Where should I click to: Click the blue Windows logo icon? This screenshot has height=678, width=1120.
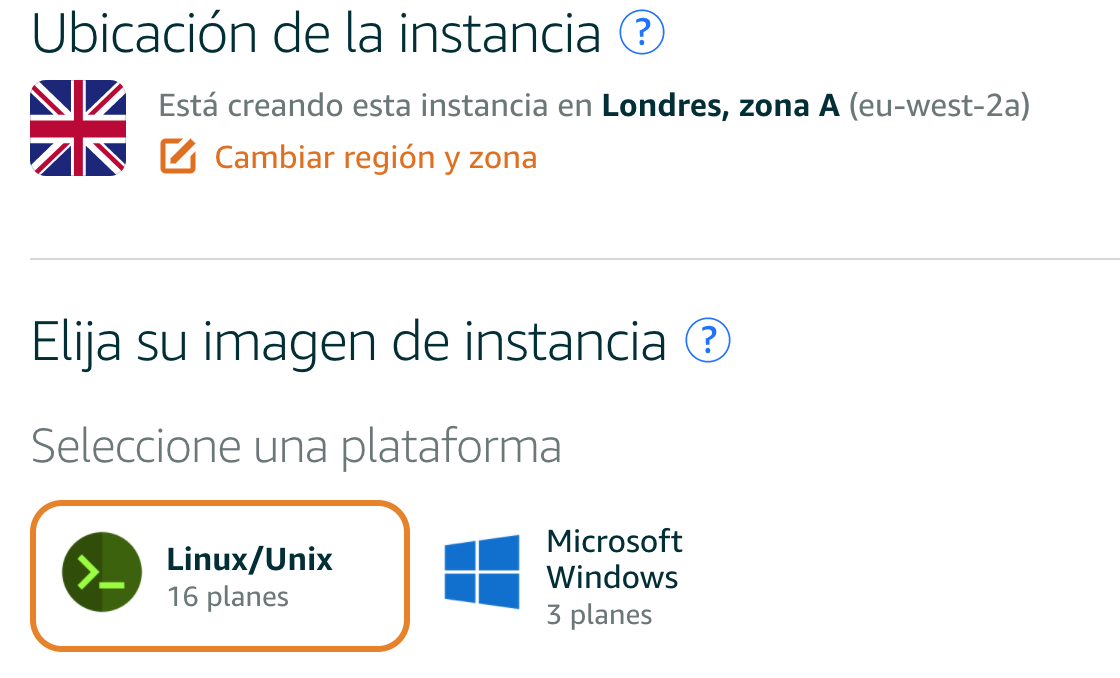pyautogui.click(x=482, y=572)
